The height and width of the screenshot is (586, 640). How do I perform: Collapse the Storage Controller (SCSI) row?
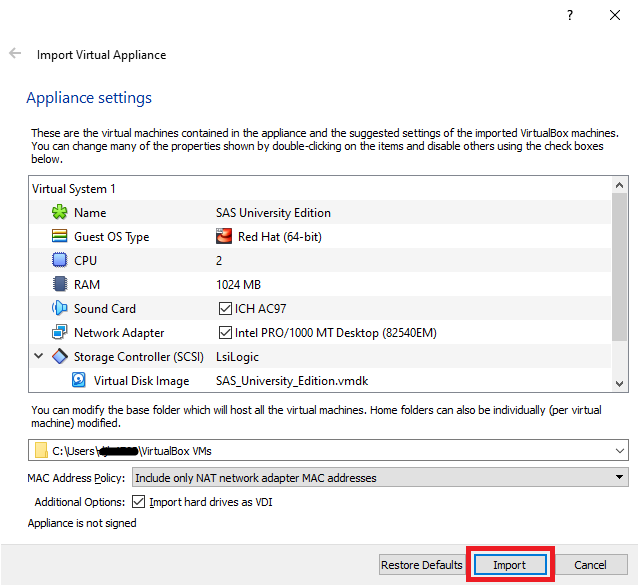[39, 357]
